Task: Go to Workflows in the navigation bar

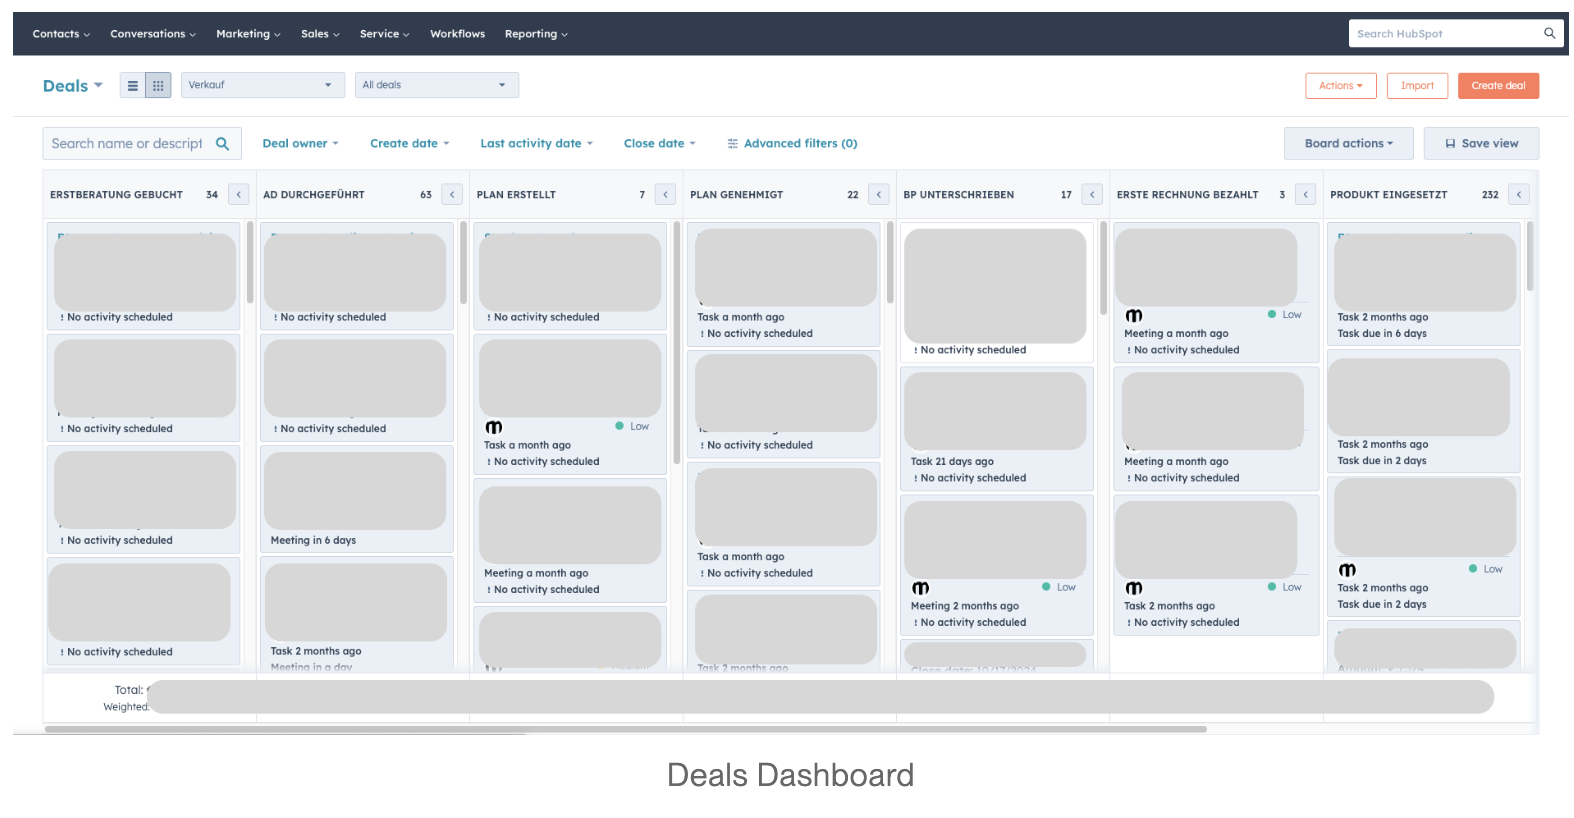Action: tap(457, 34)
